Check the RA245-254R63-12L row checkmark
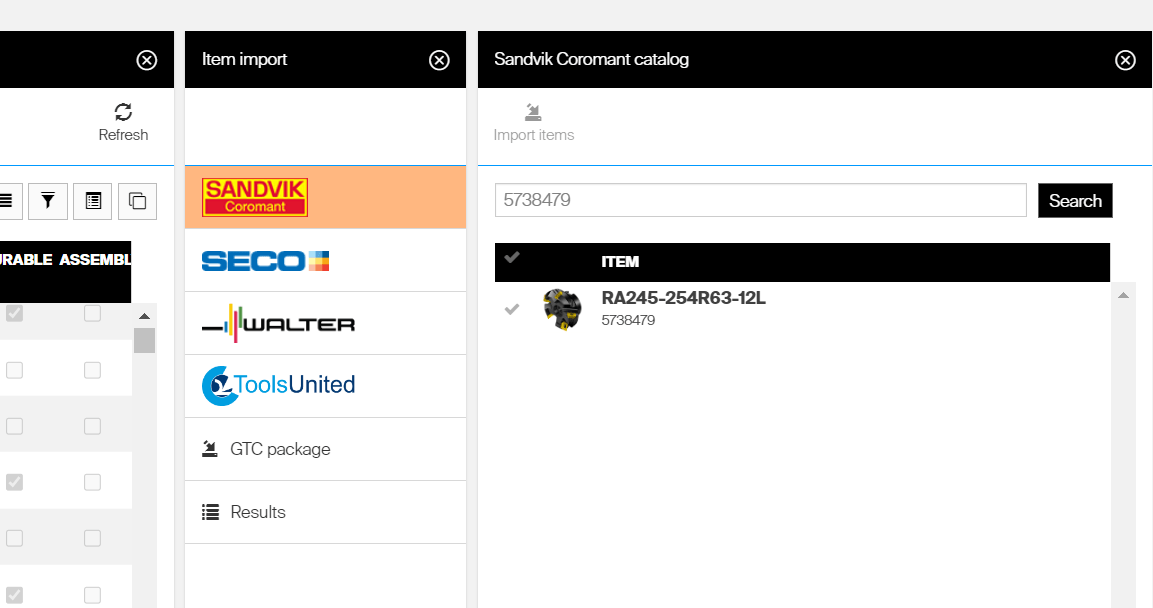This screenshot has width=1153, height=608. pyautogui.click(x=512, y=309)
